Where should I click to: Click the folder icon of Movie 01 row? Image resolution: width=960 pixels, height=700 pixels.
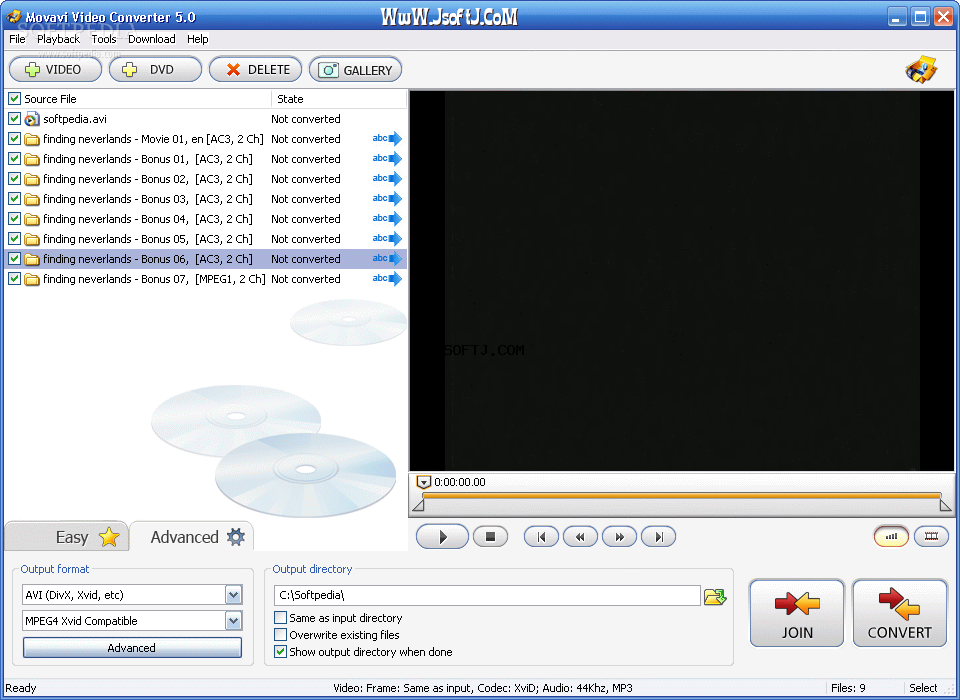point(32,139)
